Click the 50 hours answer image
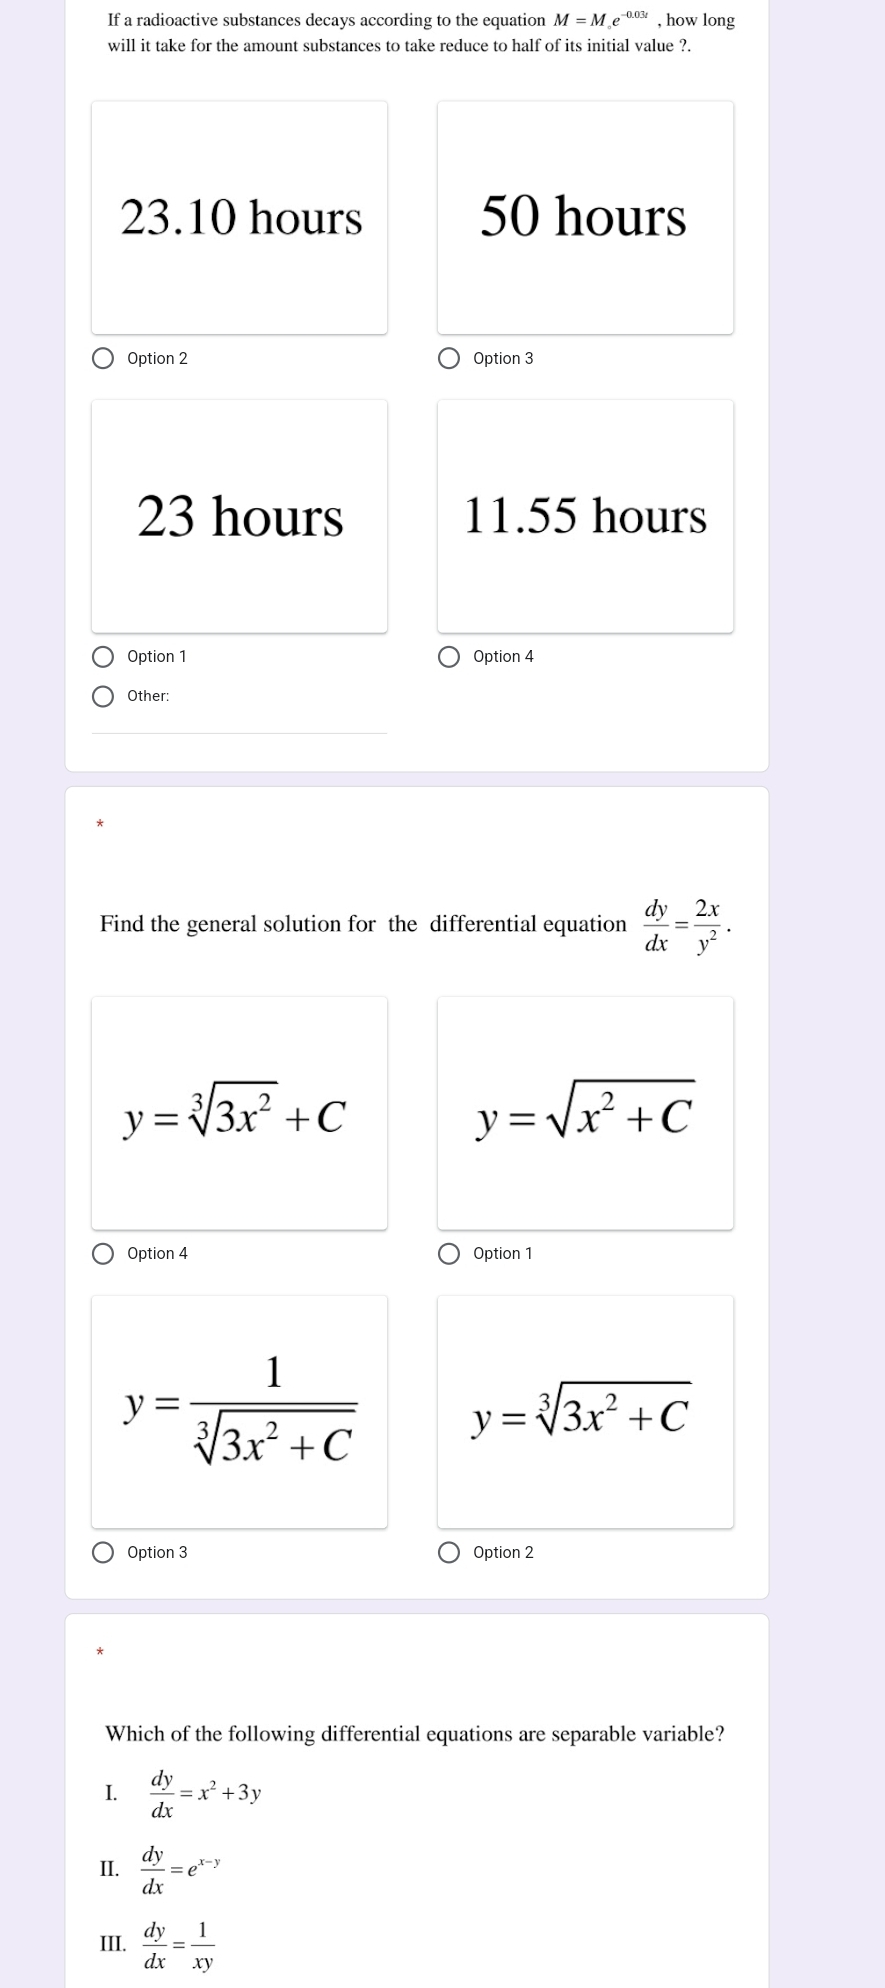This screenshot has height=1988, width=885. tap(585, 217)
